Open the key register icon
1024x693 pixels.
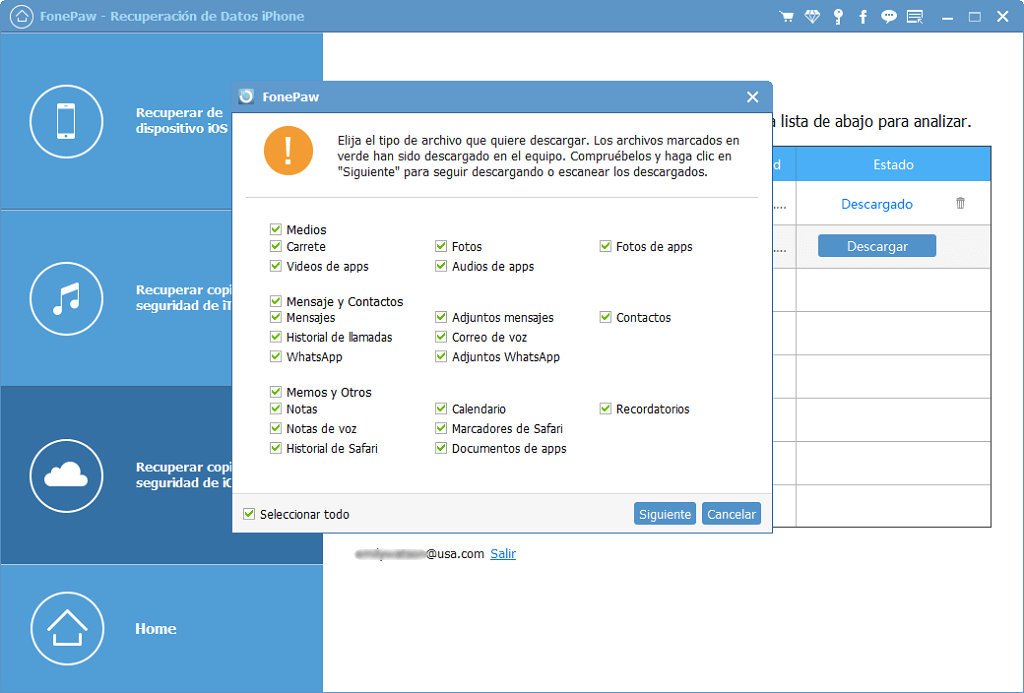point(838,16)
